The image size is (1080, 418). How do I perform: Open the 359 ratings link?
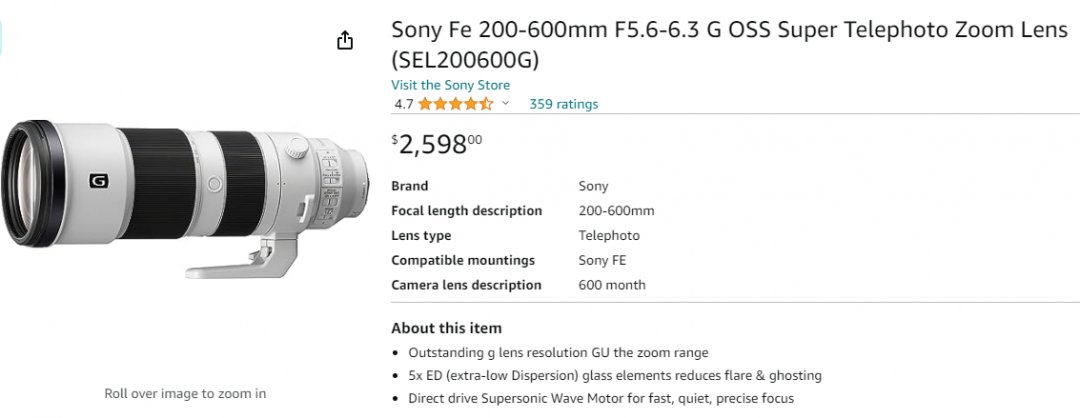pos(563,104)
